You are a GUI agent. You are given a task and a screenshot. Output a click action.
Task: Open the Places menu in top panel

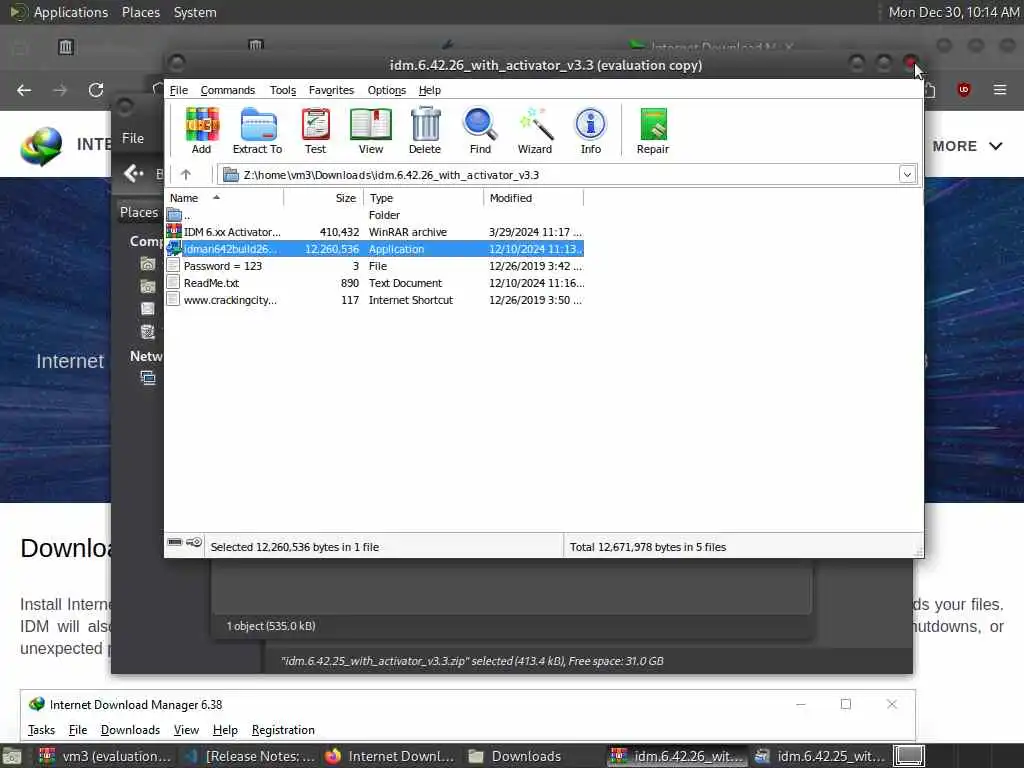(141, 12)
